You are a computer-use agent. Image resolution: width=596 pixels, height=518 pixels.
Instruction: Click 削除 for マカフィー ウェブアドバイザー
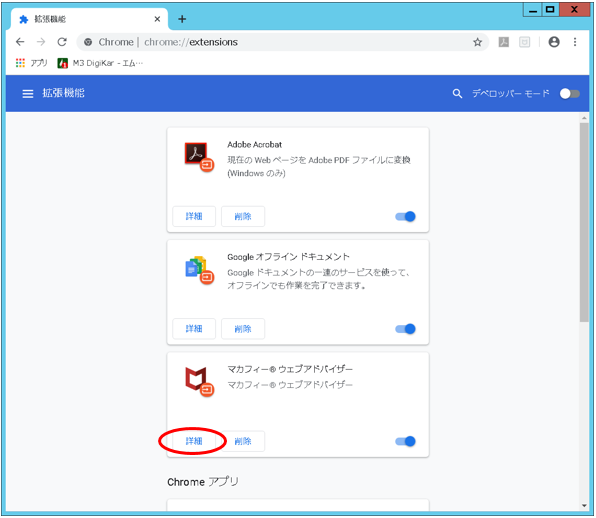pyautogui.click(x=243, y=441)
